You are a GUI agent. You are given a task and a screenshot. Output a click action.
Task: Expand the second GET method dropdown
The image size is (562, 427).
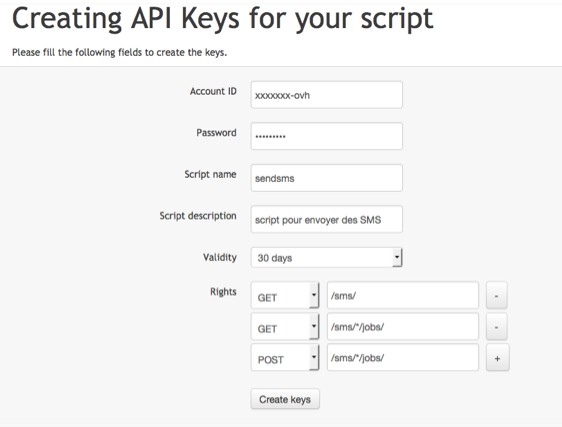pos(285,327)
